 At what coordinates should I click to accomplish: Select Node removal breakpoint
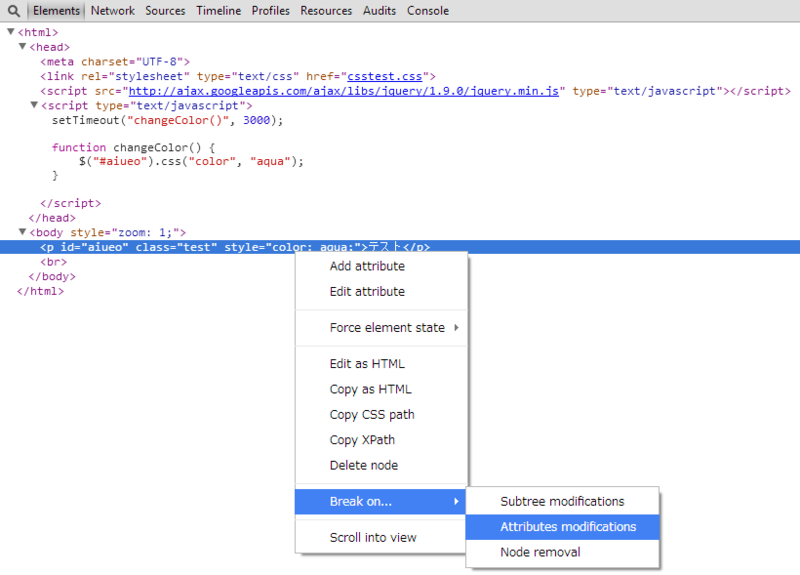(x=562, y=552)
